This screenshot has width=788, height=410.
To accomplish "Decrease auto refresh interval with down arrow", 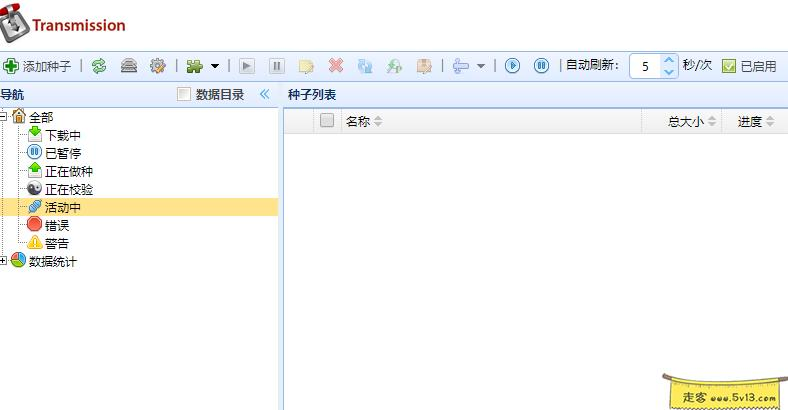I will [669, 72].
